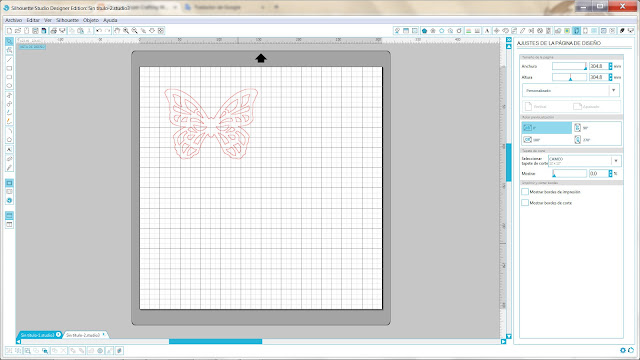Select the Draw a line tool

click(x=9, y=60)
